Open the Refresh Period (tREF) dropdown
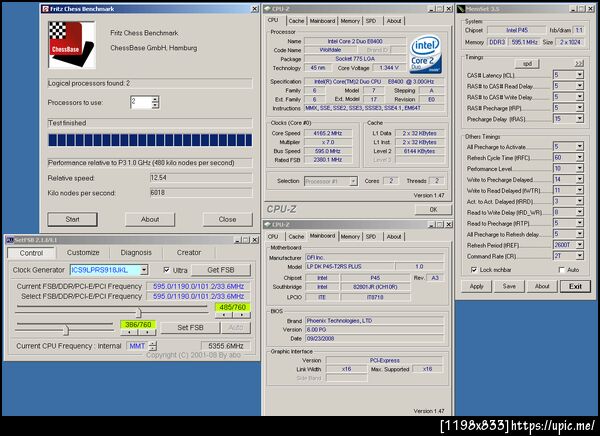Image resolution: width=600 pixels, height=436 pixels. [x=580, y=245]
